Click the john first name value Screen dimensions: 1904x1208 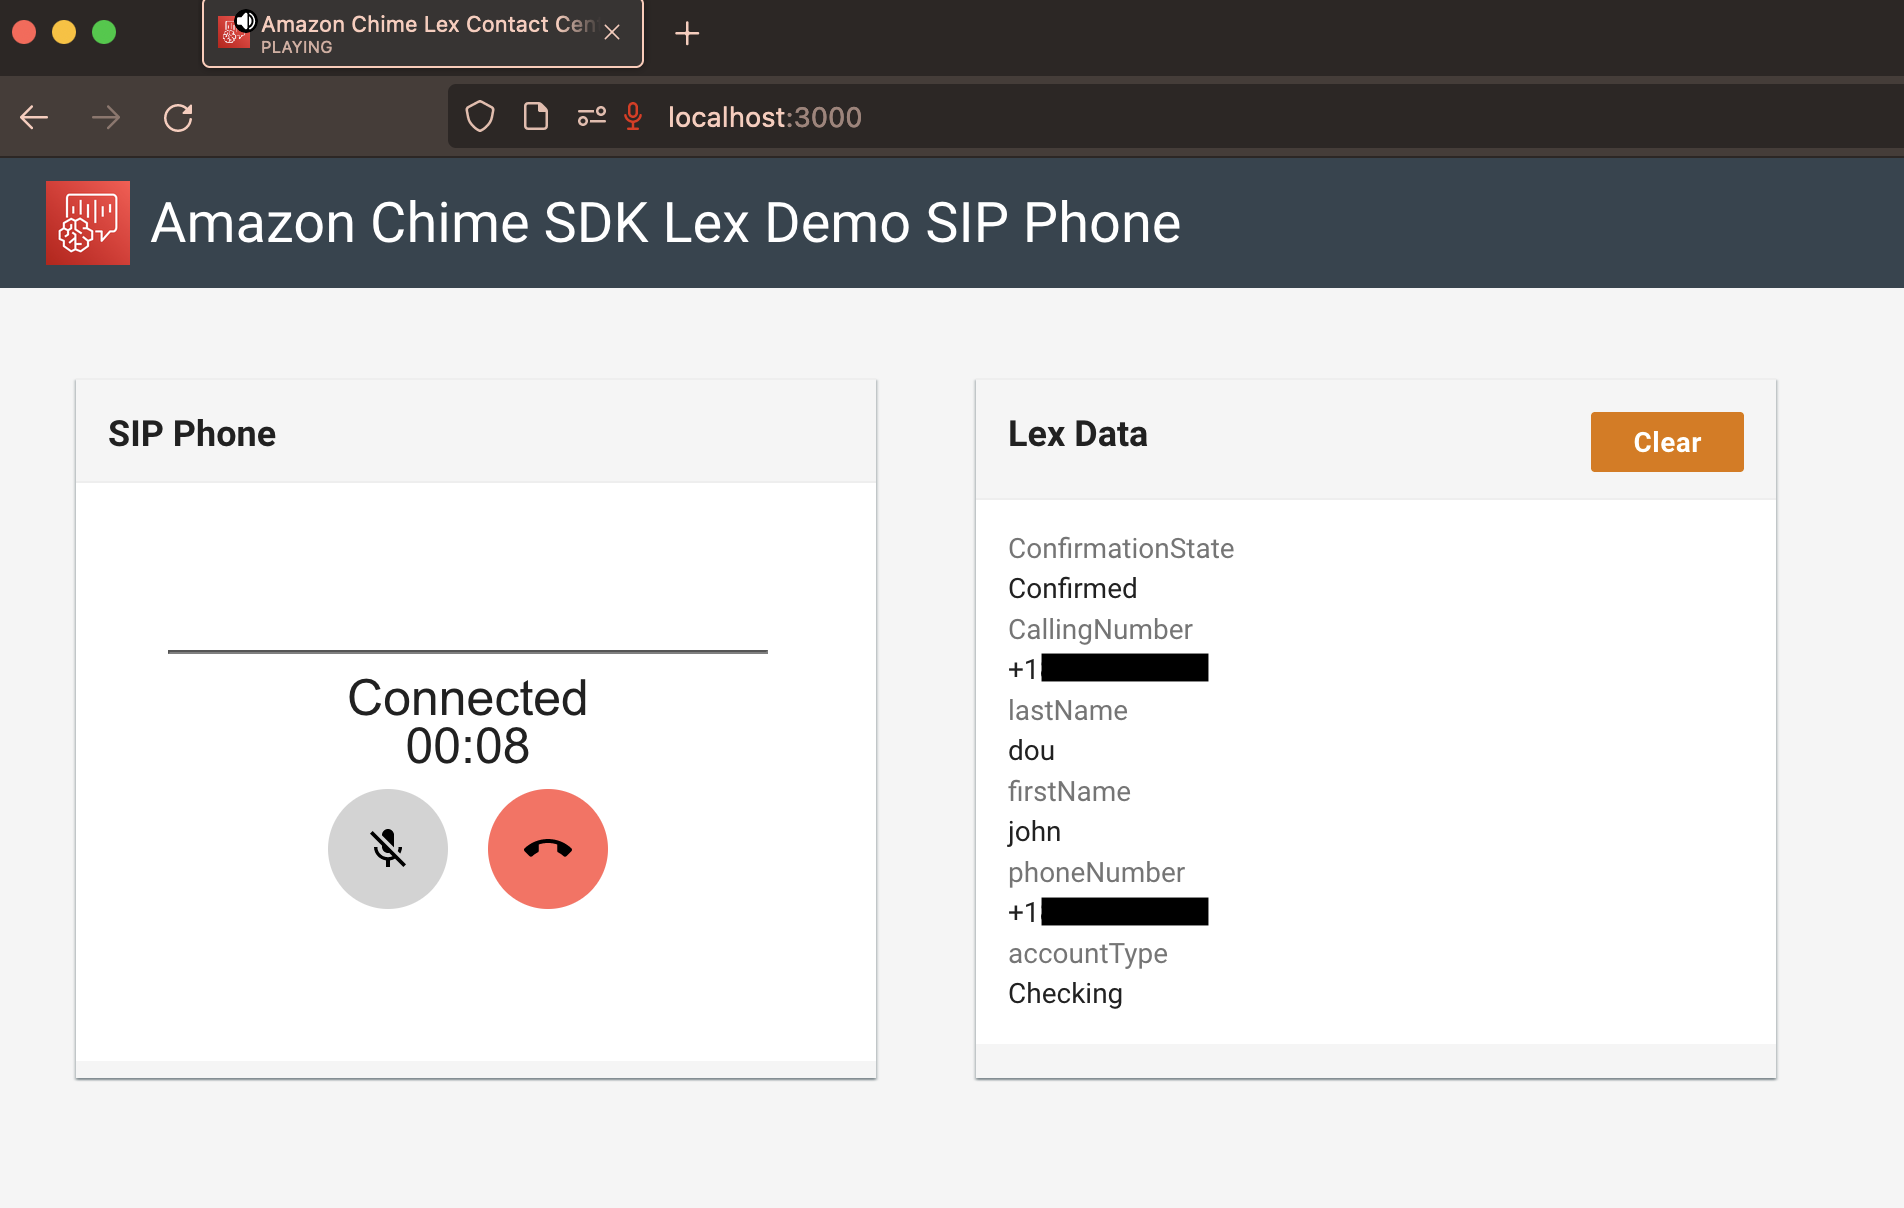point(1034,831)
